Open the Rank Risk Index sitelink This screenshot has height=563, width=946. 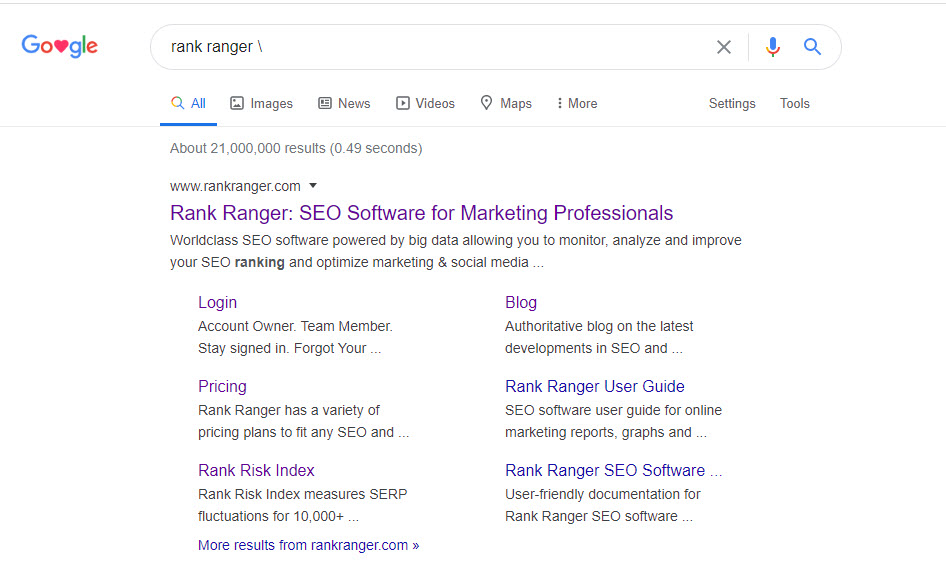[x=256, y=470]
